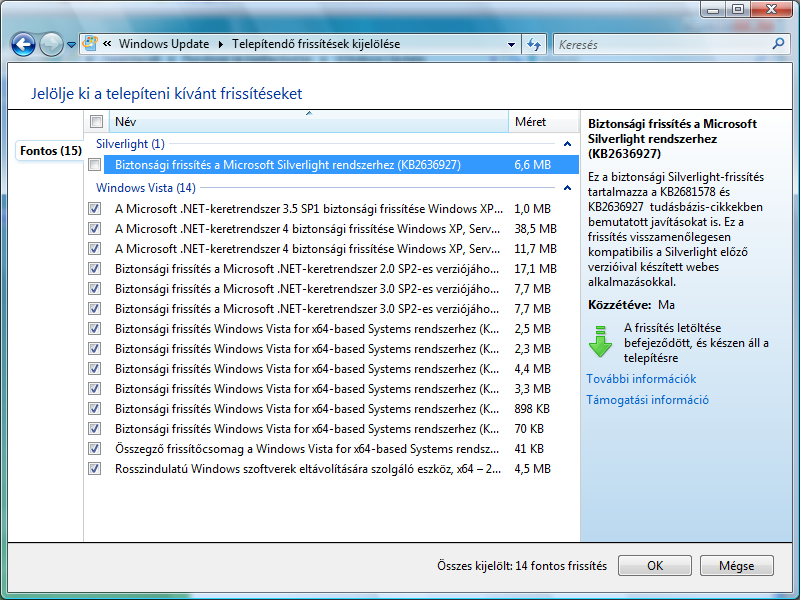The height and width of the screenshot is (600, 800).
Task: Open the További információk link
Action: [x=641, y=379]
